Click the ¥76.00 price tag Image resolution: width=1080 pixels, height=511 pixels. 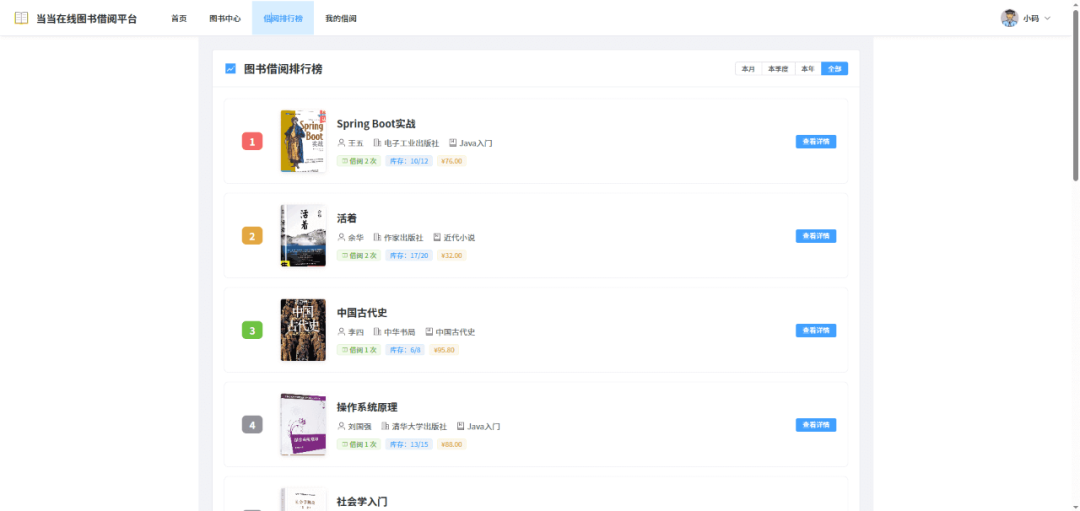pos(452,161)
